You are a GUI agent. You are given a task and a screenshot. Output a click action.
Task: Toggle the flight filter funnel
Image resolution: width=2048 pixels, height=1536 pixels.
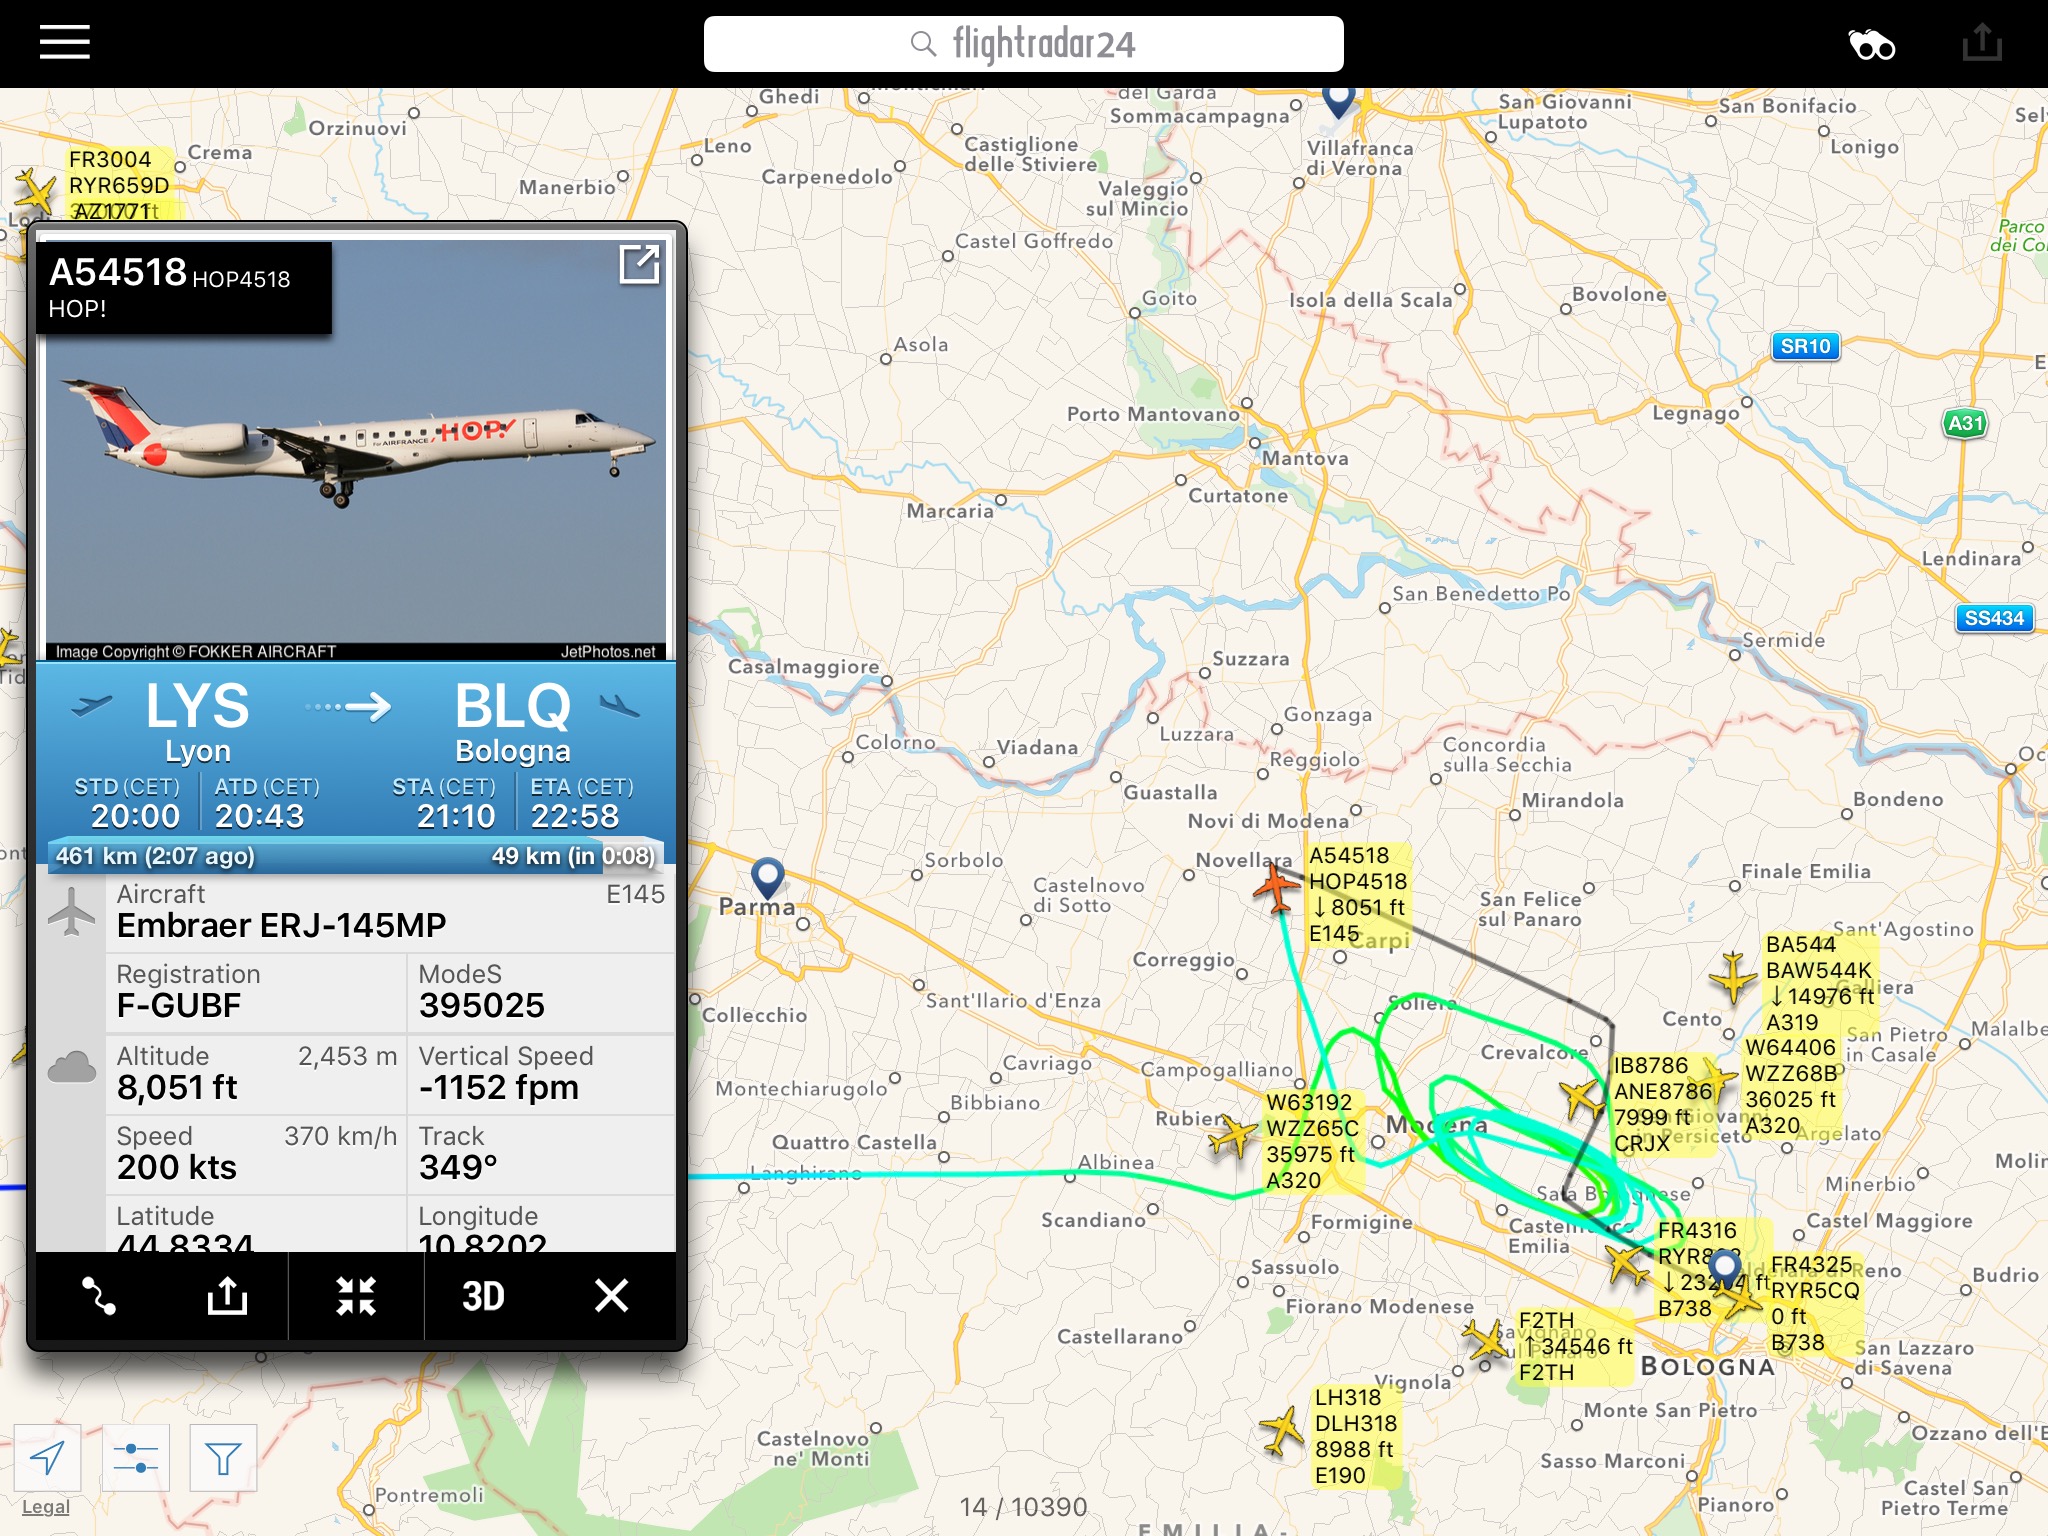click(x=223, y=1458)
